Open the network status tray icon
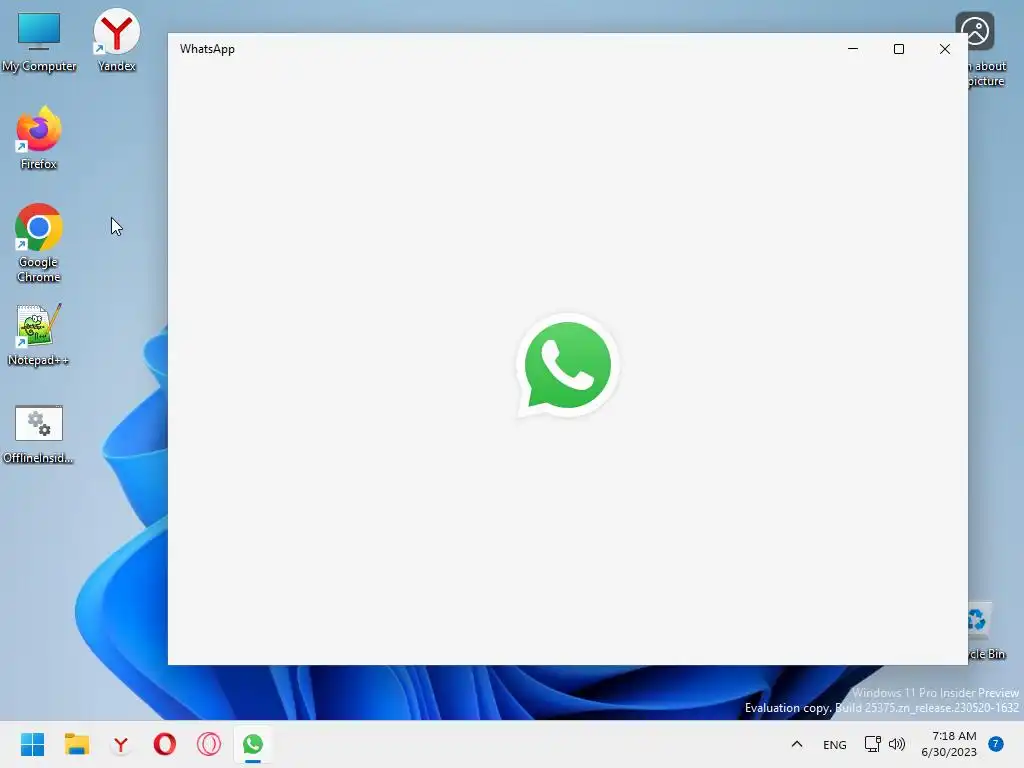Screen dimensions: 1024x768 (x=872, y=744)
